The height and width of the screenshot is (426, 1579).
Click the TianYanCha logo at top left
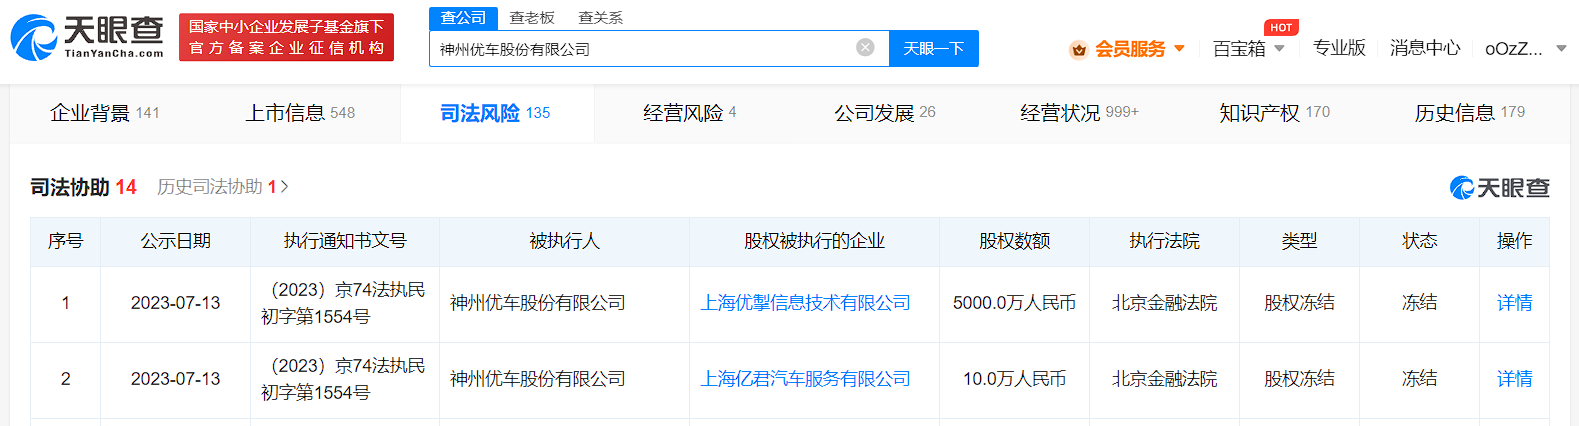point(87,37)
